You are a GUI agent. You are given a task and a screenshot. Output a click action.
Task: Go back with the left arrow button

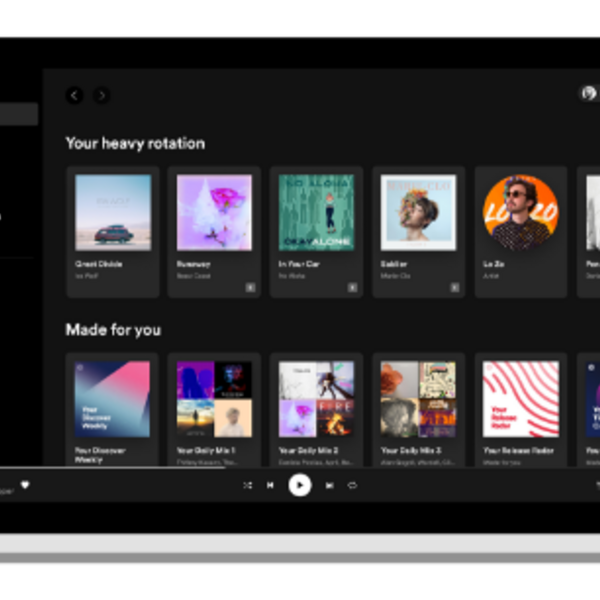[74, 95]
